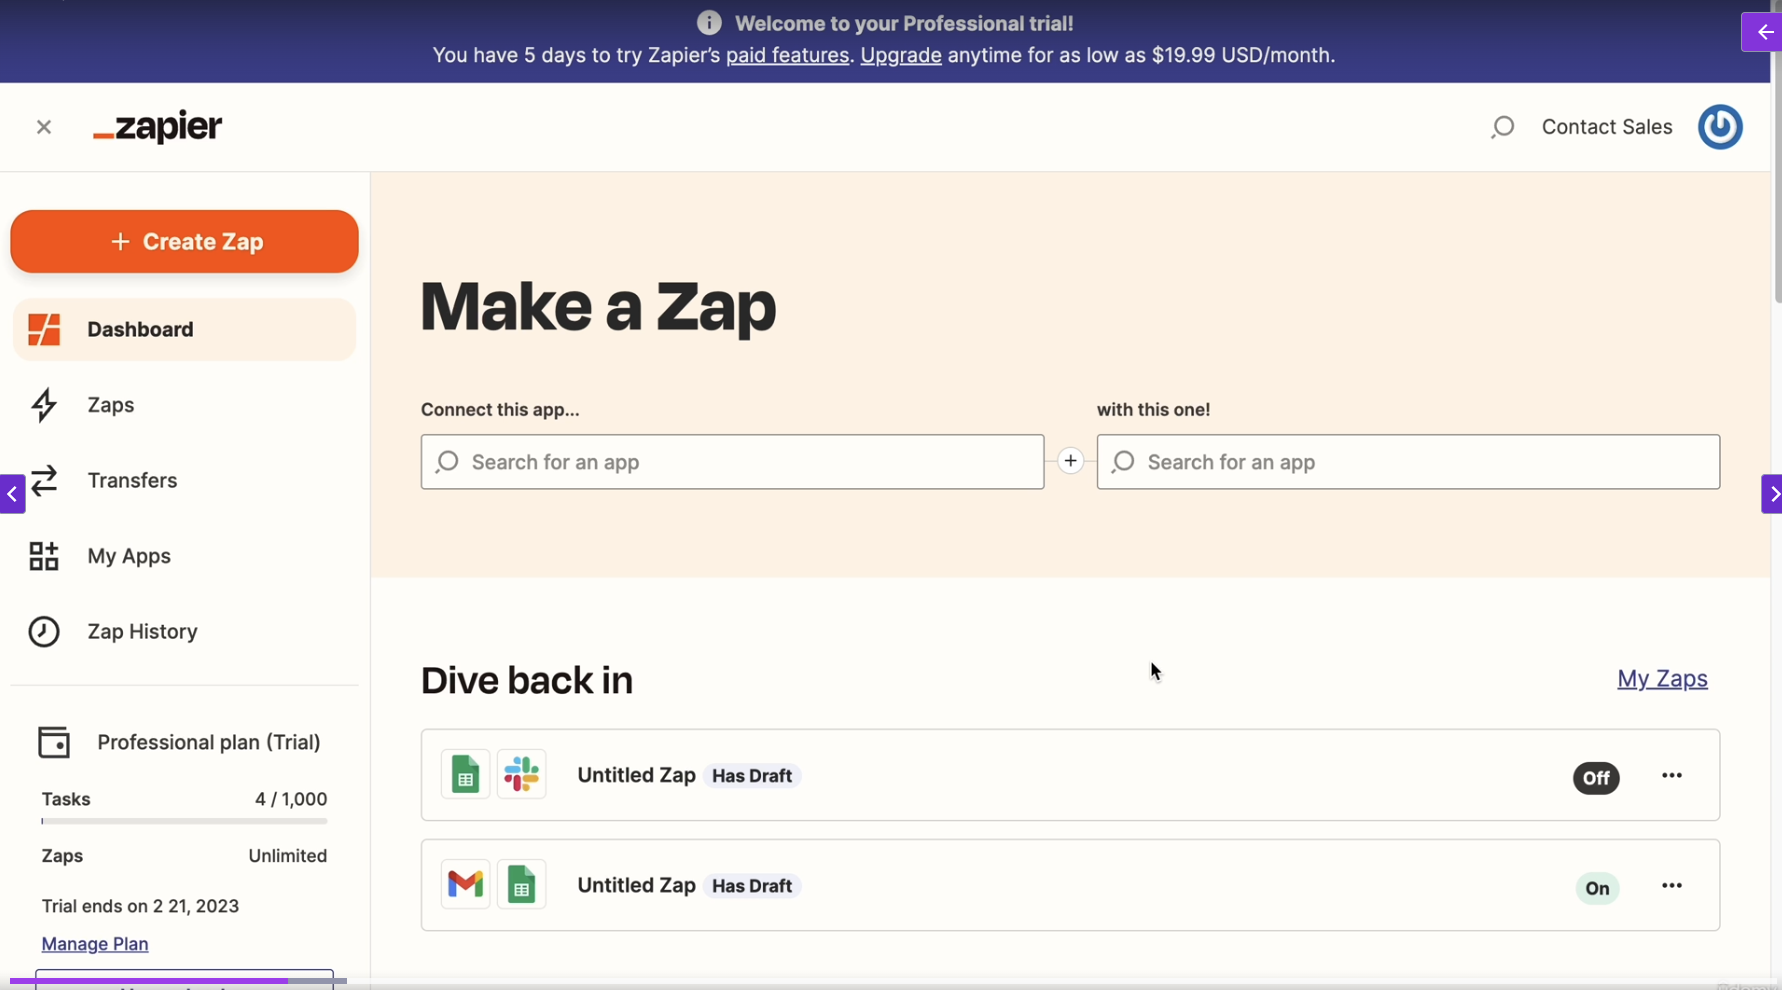This screenshot has height=990, width=1782.
Task: Open My Apps panel
Action: (128, 556)
